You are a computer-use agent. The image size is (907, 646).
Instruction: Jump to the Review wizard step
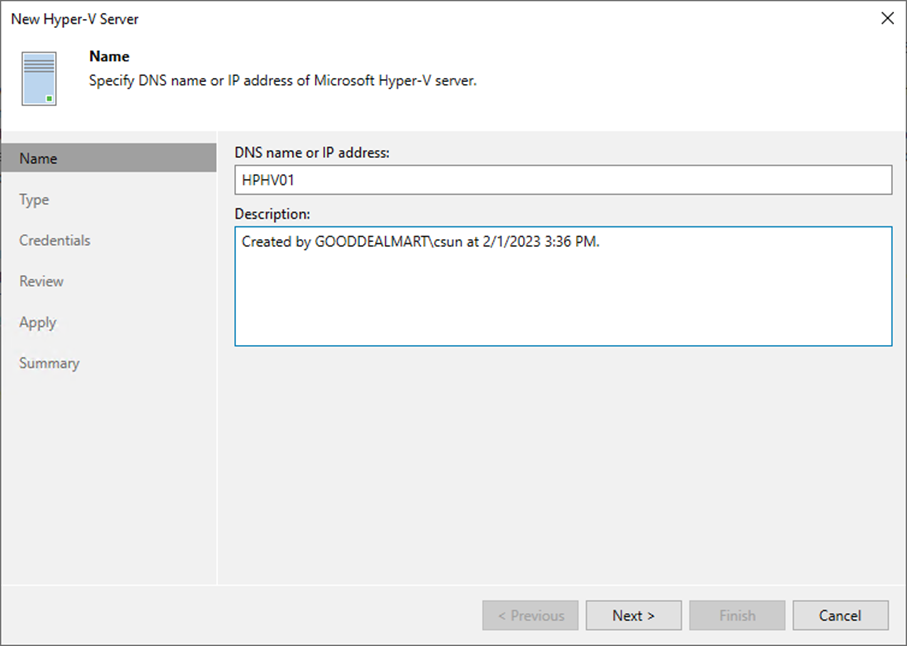tap(41, 281)
